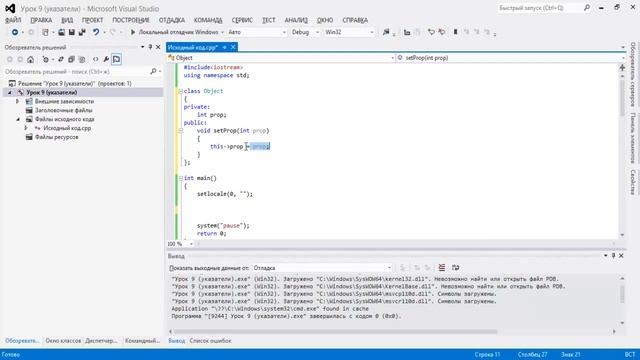Toggle Word Wrap in the Output panel
This screenshot has height=360, width=640.
click(456, 268)
